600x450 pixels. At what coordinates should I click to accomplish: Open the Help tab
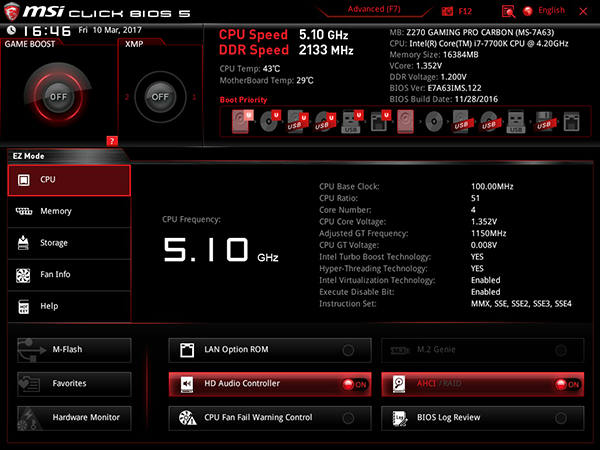pos(69,307)
